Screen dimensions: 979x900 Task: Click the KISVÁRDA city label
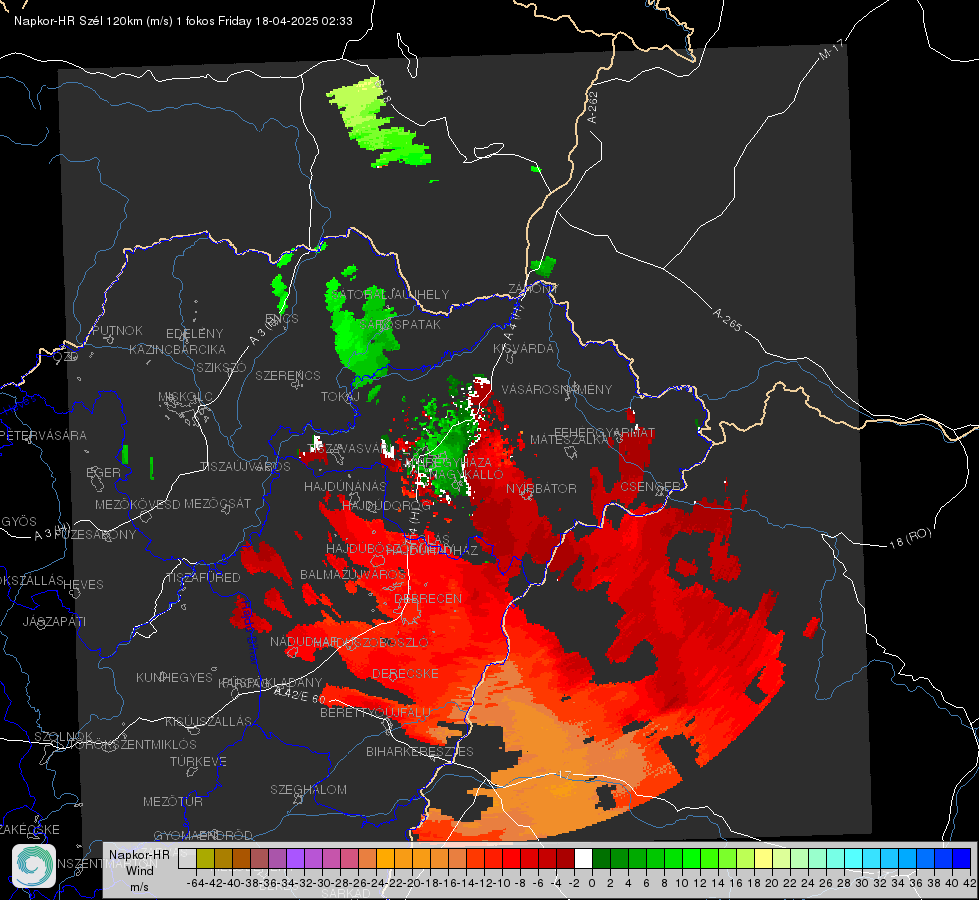524,349
